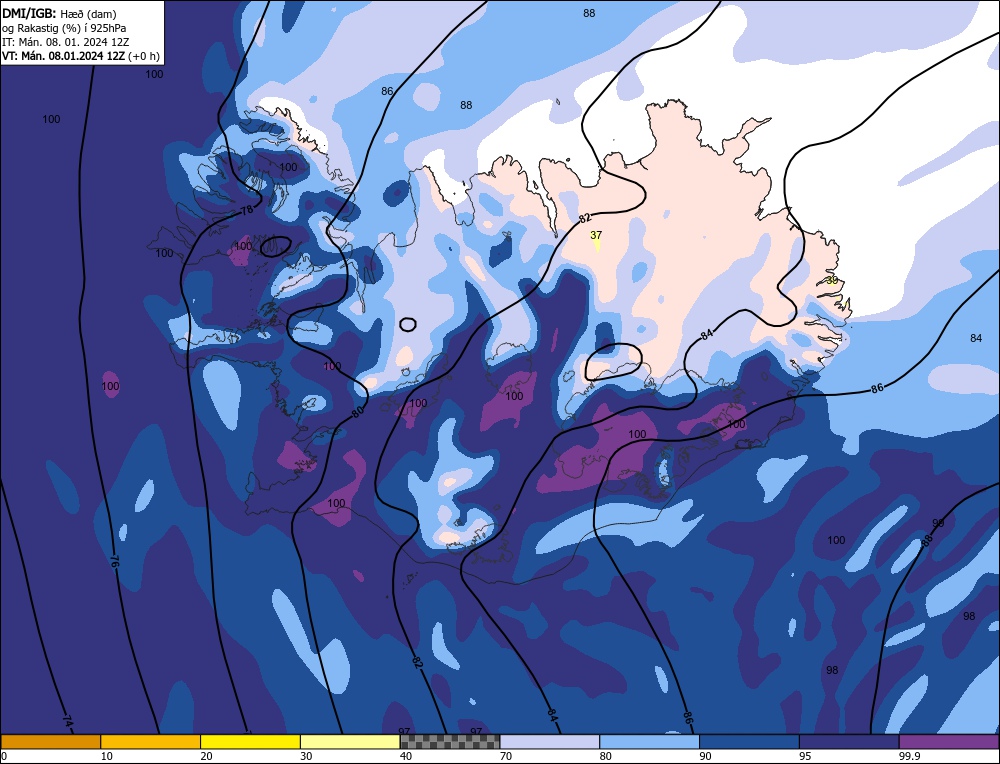Click the '78' contour label over the Westfjords

(x=247, y=209)
